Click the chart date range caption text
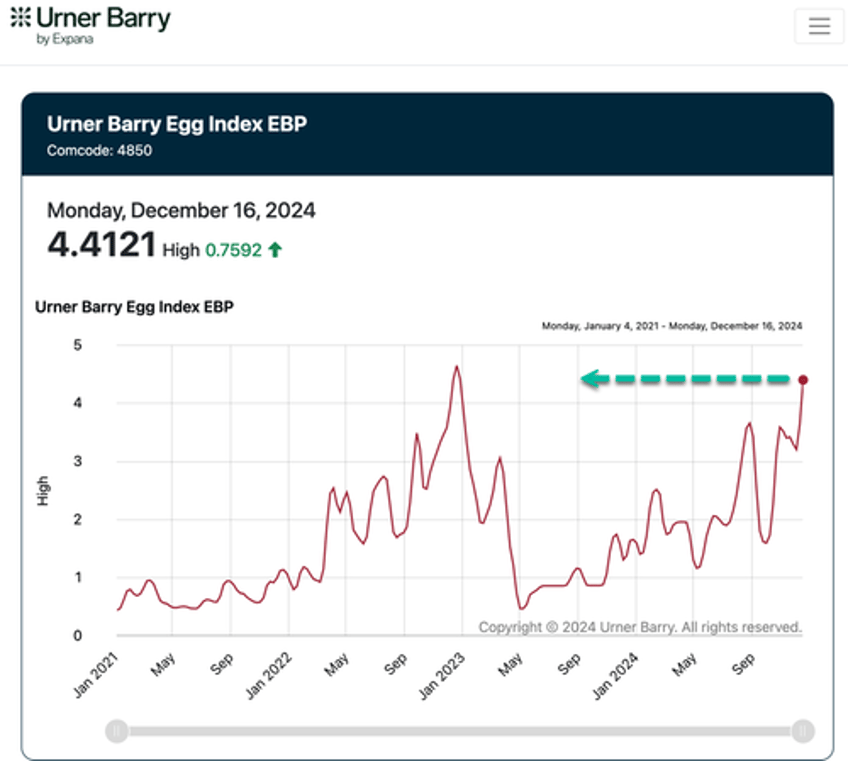Viewport: 848px width, 761px height. tap(672, 326)
